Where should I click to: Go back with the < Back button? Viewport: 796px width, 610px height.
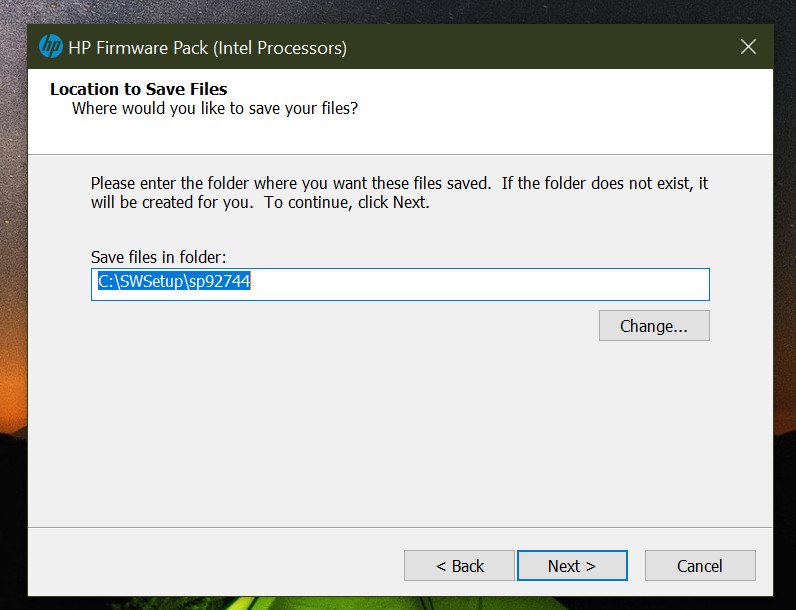459,566
